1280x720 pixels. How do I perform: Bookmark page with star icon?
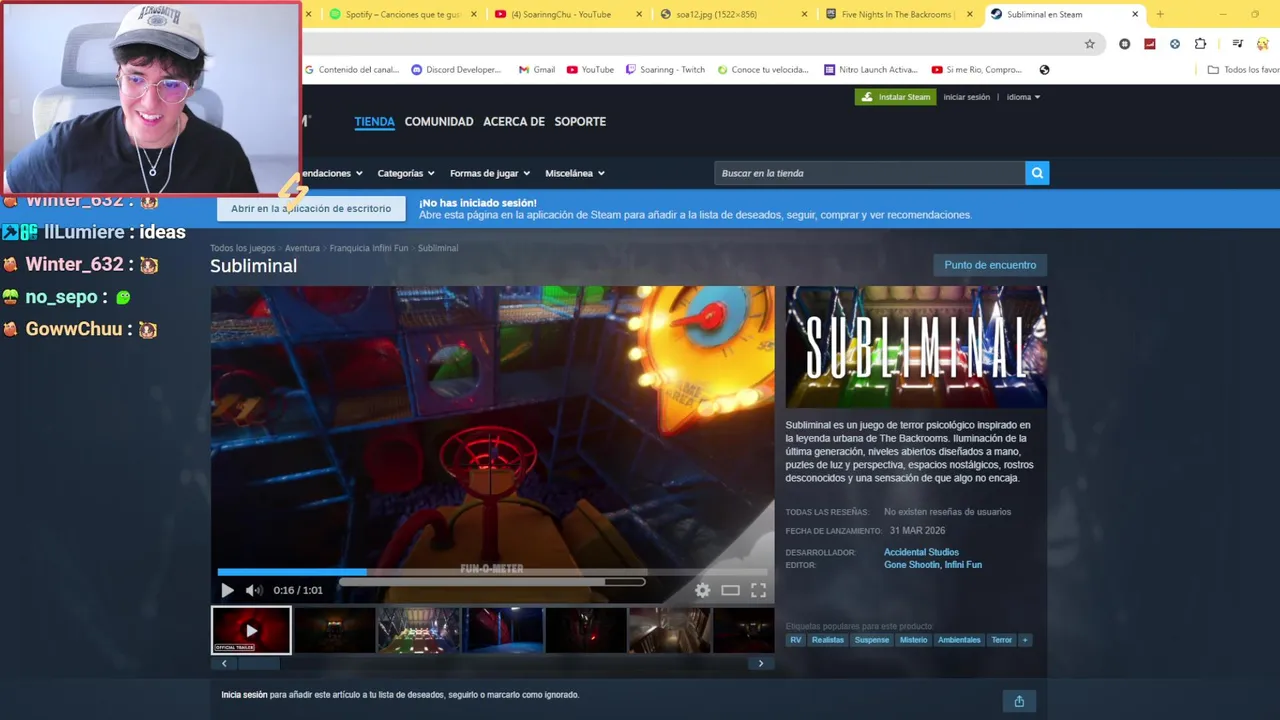pos(1090,43)
